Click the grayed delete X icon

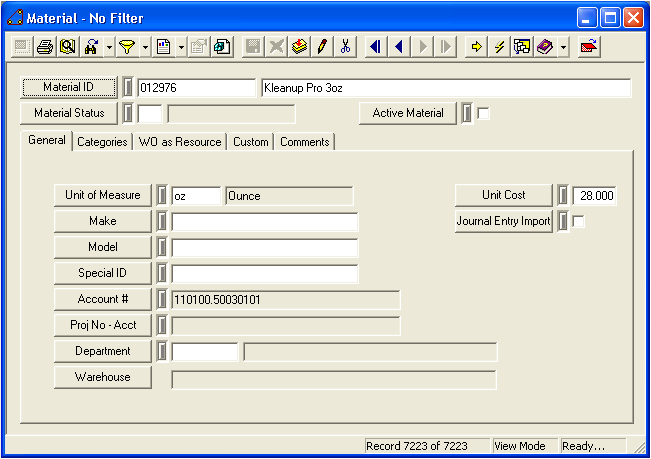pyautogui.click(x=276, y=47)
